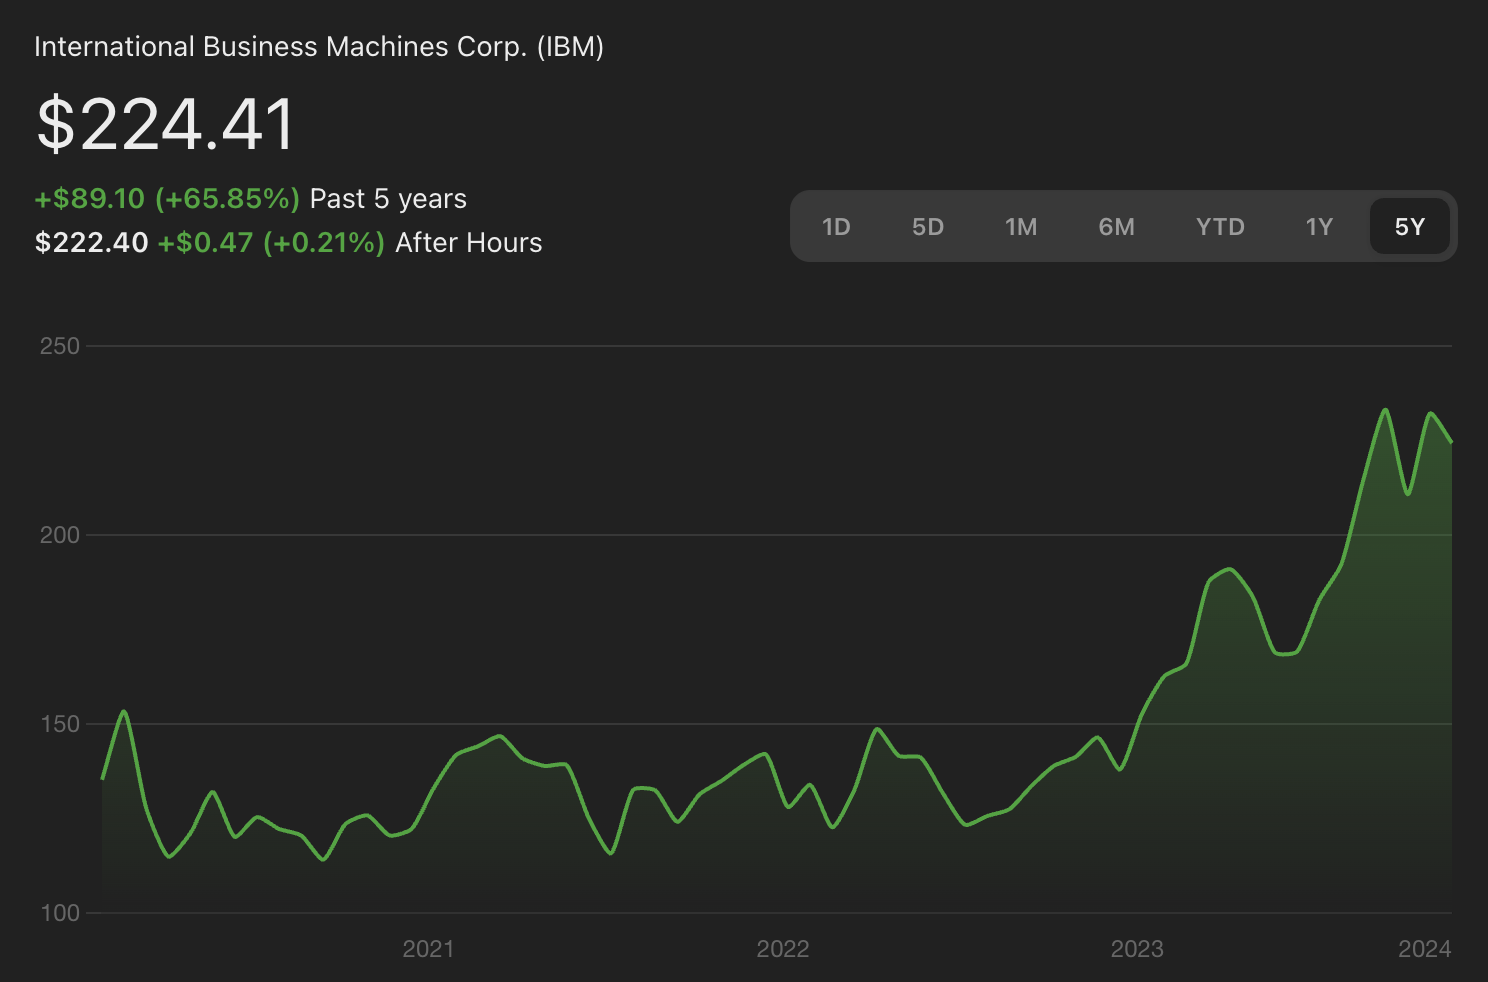
Task: Click the 'After Hours' label
Action: [x=469, y=242]
